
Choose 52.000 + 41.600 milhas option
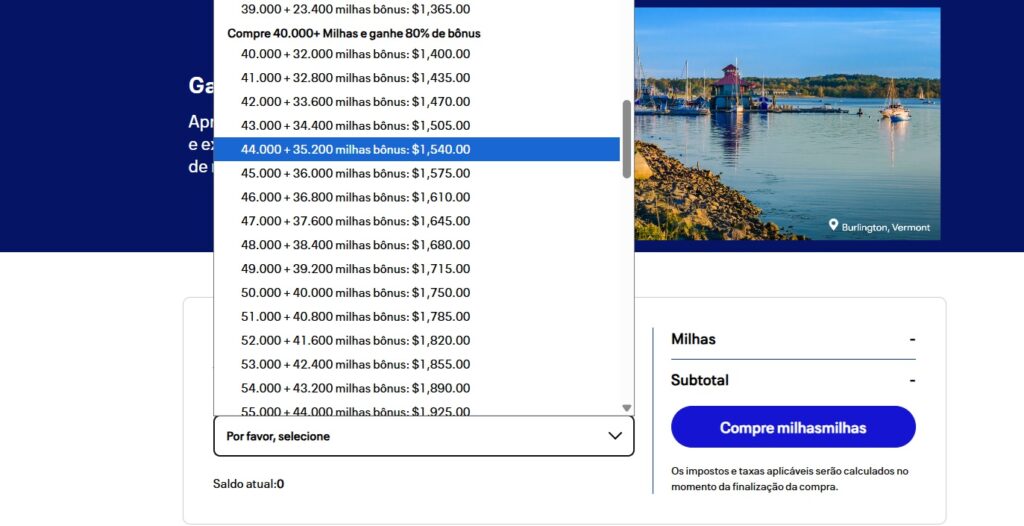pyautogui.click(x=355, y=341)
